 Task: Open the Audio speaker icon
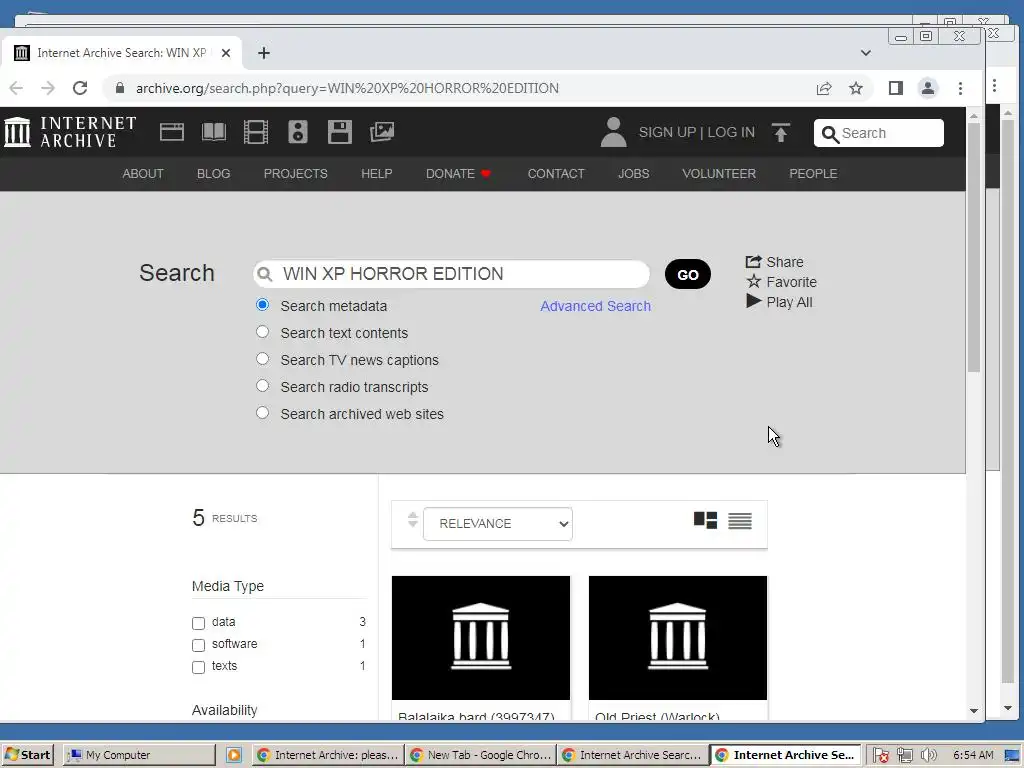coord(298,132)
